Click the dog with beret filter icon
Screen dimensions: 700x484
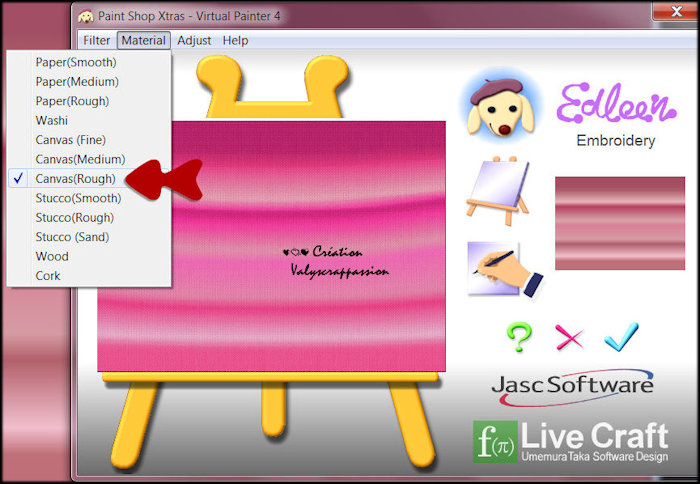click(x=500, y=106)
